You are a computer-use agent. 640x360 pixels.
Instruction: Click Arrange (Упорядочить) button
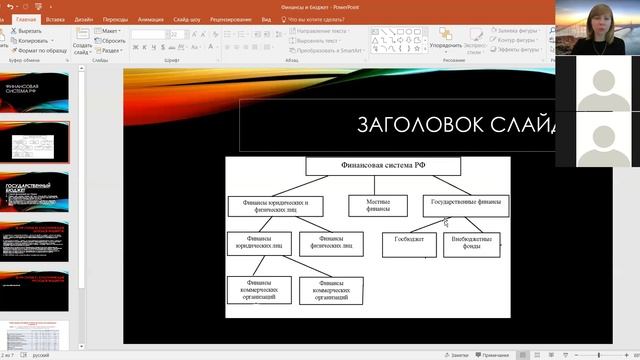446,39
